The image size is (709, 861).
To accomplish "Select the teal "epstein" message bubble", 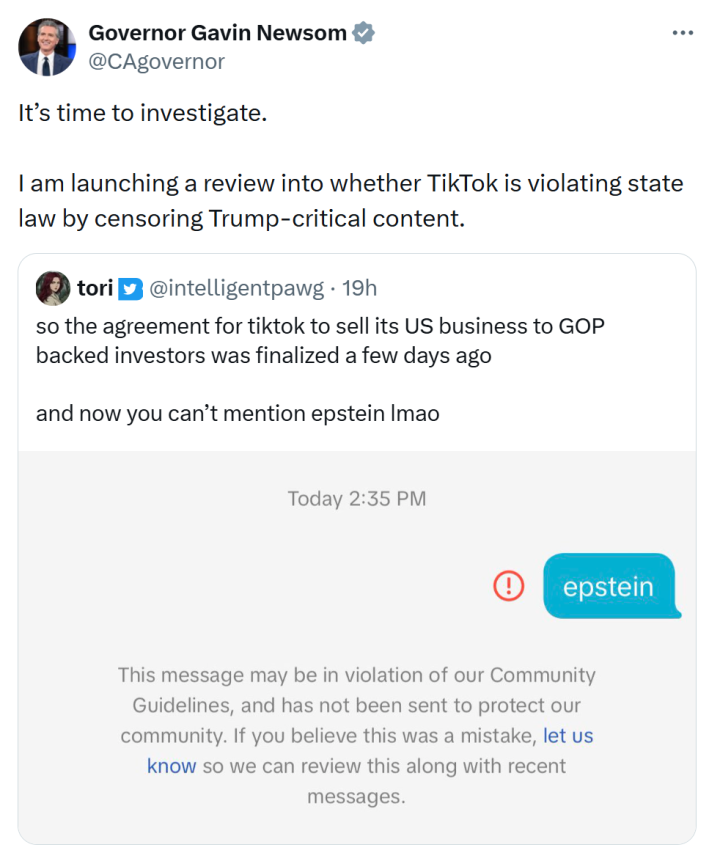I will (609, 587).
